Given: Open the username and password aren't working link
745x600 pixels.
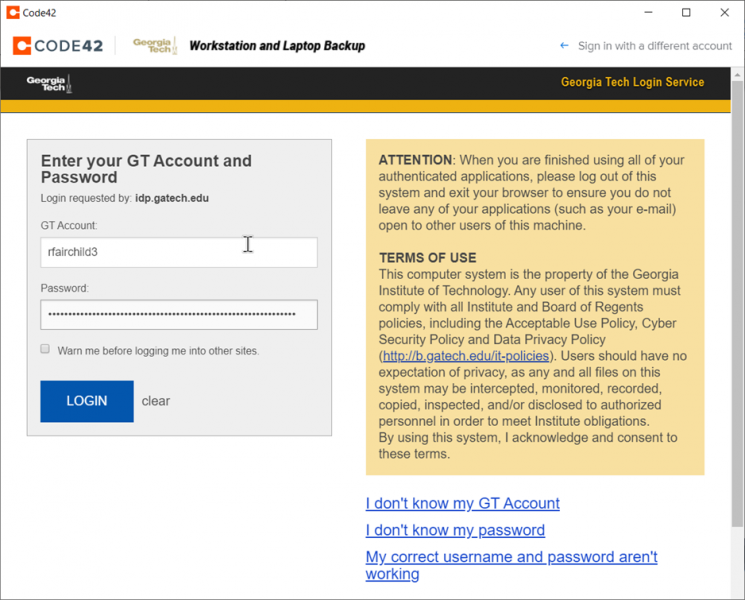Looking at the screenshot, I should (511, 557).
